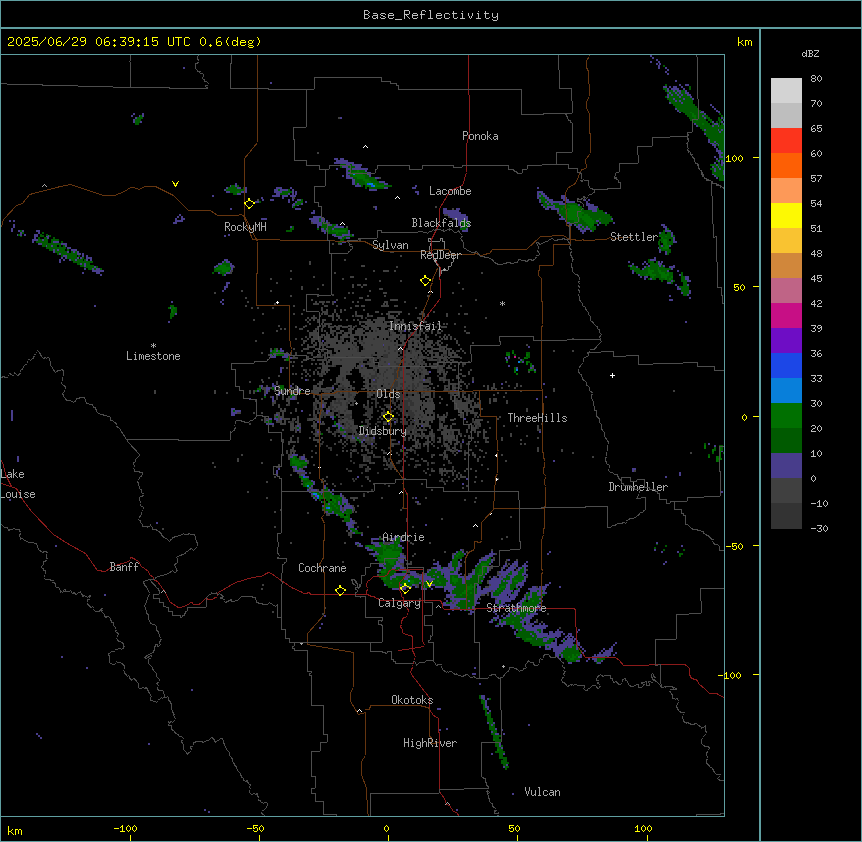Pick the yellow 51-54 dBZ legend swatch
862x842 pixels.
786,215
